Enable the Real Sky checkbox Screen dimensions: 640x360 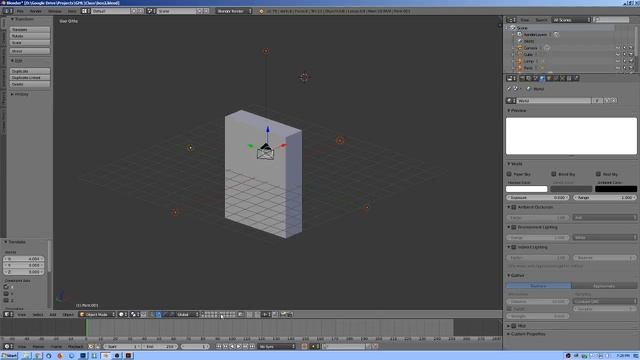(598, 174)
